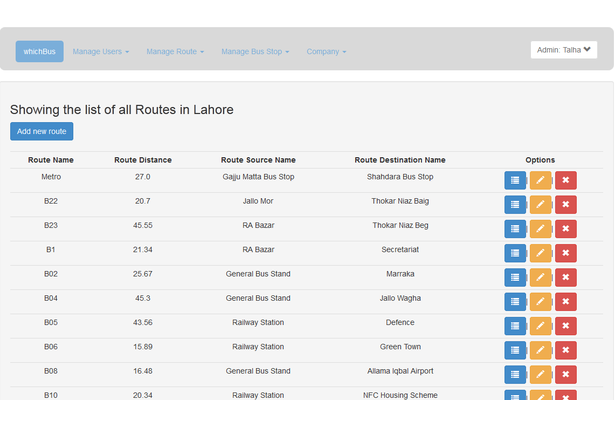Viewport: 615px width, 424px height.
Task: Click the Options column header
Action: [x=540, y=160]
